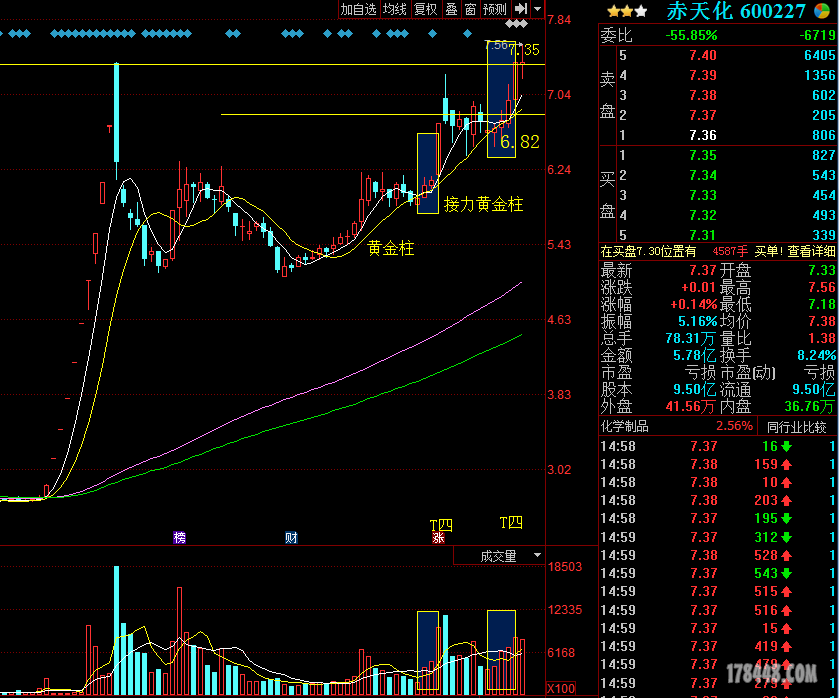Click the 委比 value -55.85%
This screenshot has width=839, height=698.
click(x=691, y=35)
